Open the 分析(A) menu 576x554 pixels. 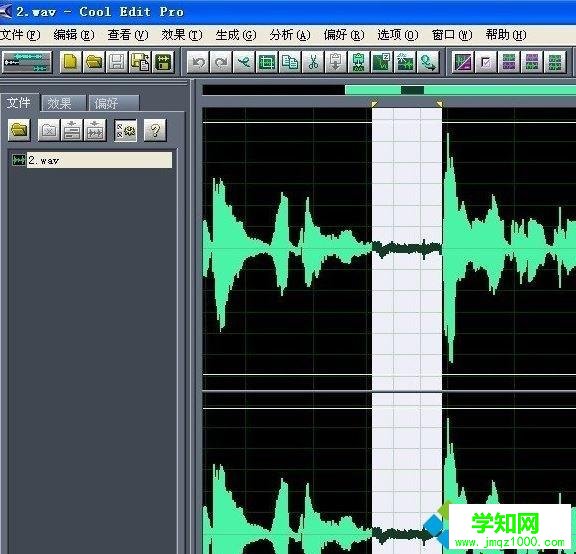tap(290, 35)
